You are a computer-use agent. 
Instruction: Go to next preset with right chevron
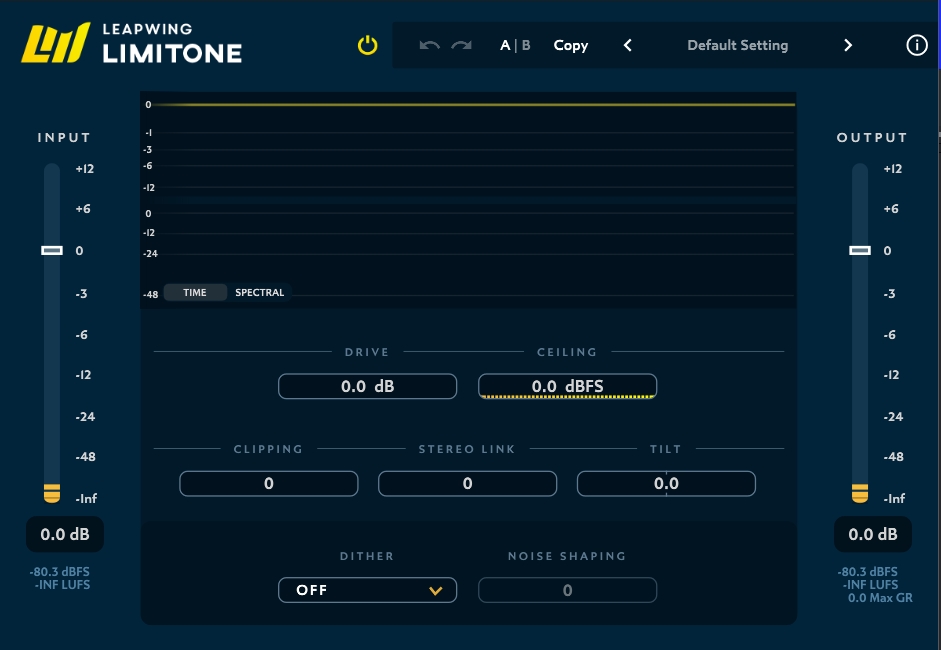point(847,45)
